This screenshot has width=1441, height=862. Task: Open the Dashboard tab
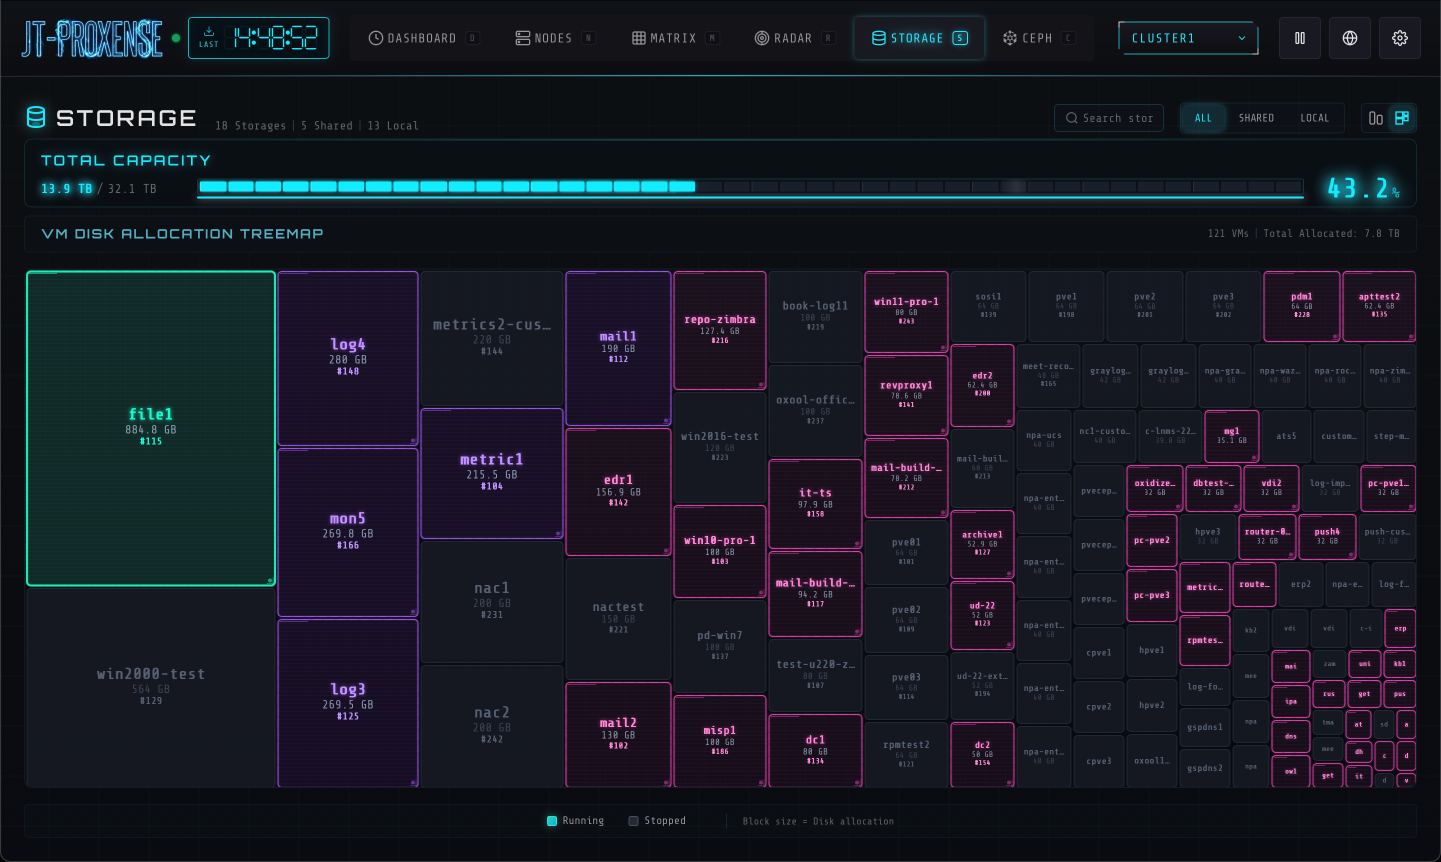pos(423,38)
